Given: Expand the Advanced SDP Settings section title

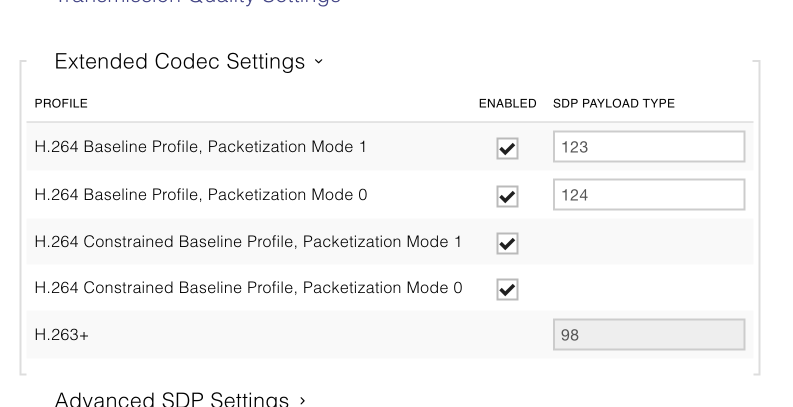Looking at the screenshot, I should pos(171,400).
